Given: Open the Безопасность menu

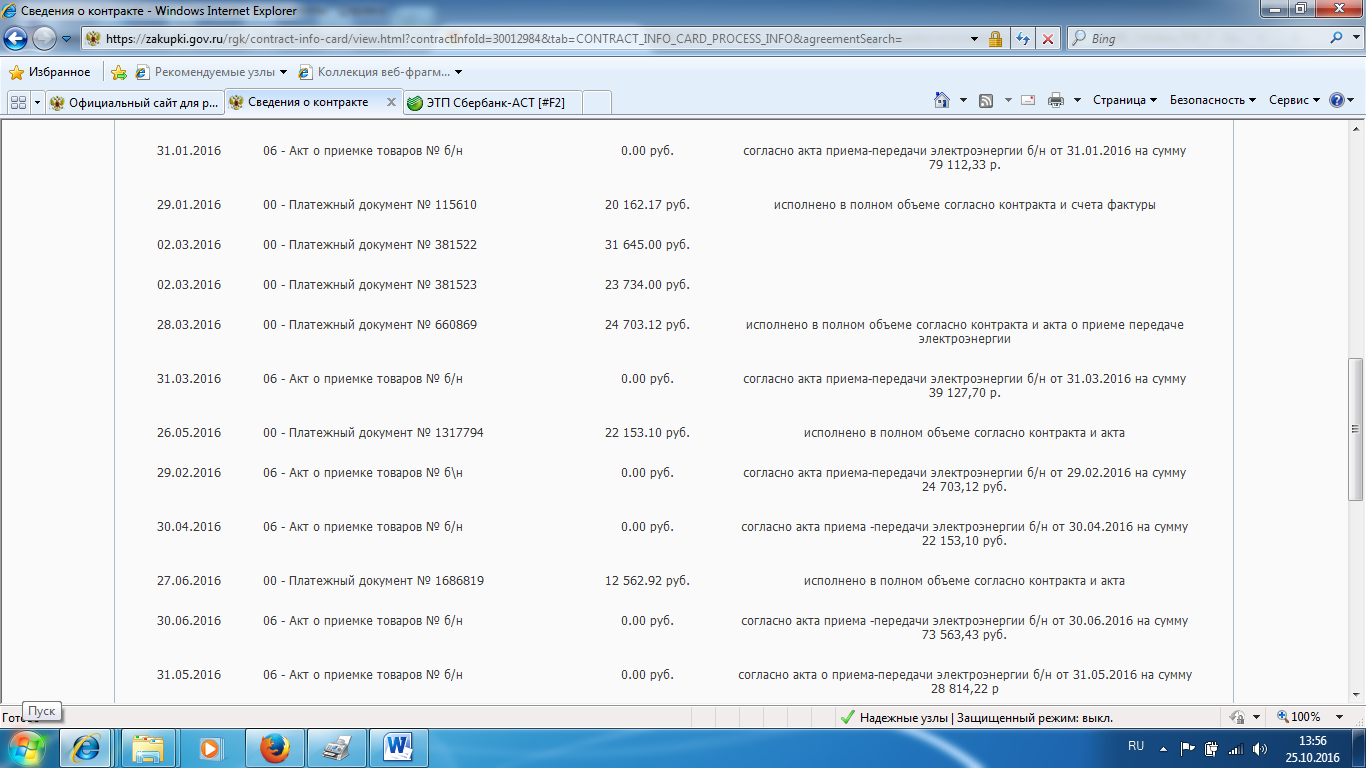Looking at the screenshot, I should 1213,100.
